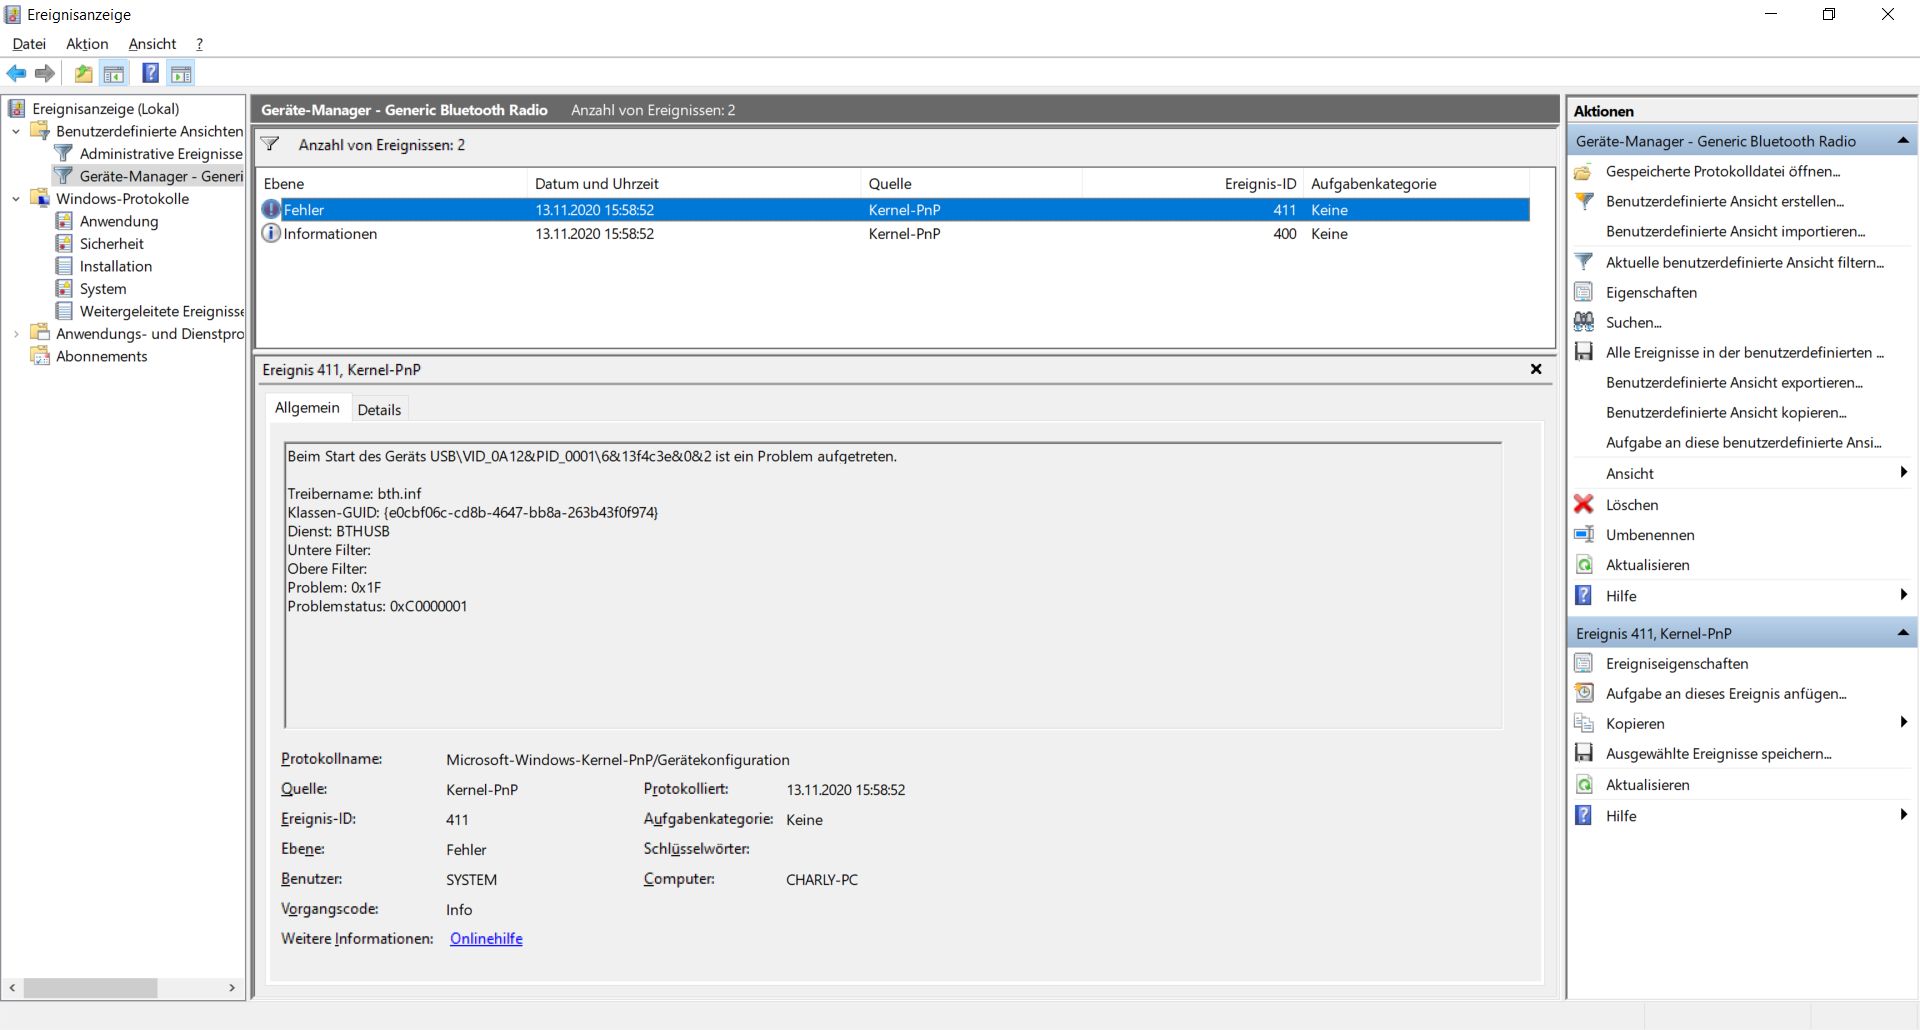The height and width of the screenshot is (1030, 1920).
Task: Select Abonnements in the tree
Action: [x=102, y=356]
